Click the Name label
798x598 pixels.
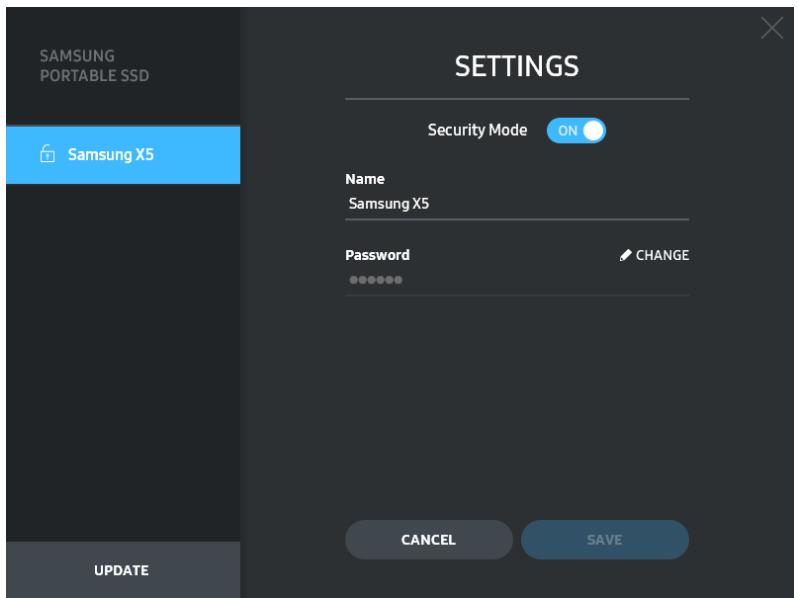365,179
